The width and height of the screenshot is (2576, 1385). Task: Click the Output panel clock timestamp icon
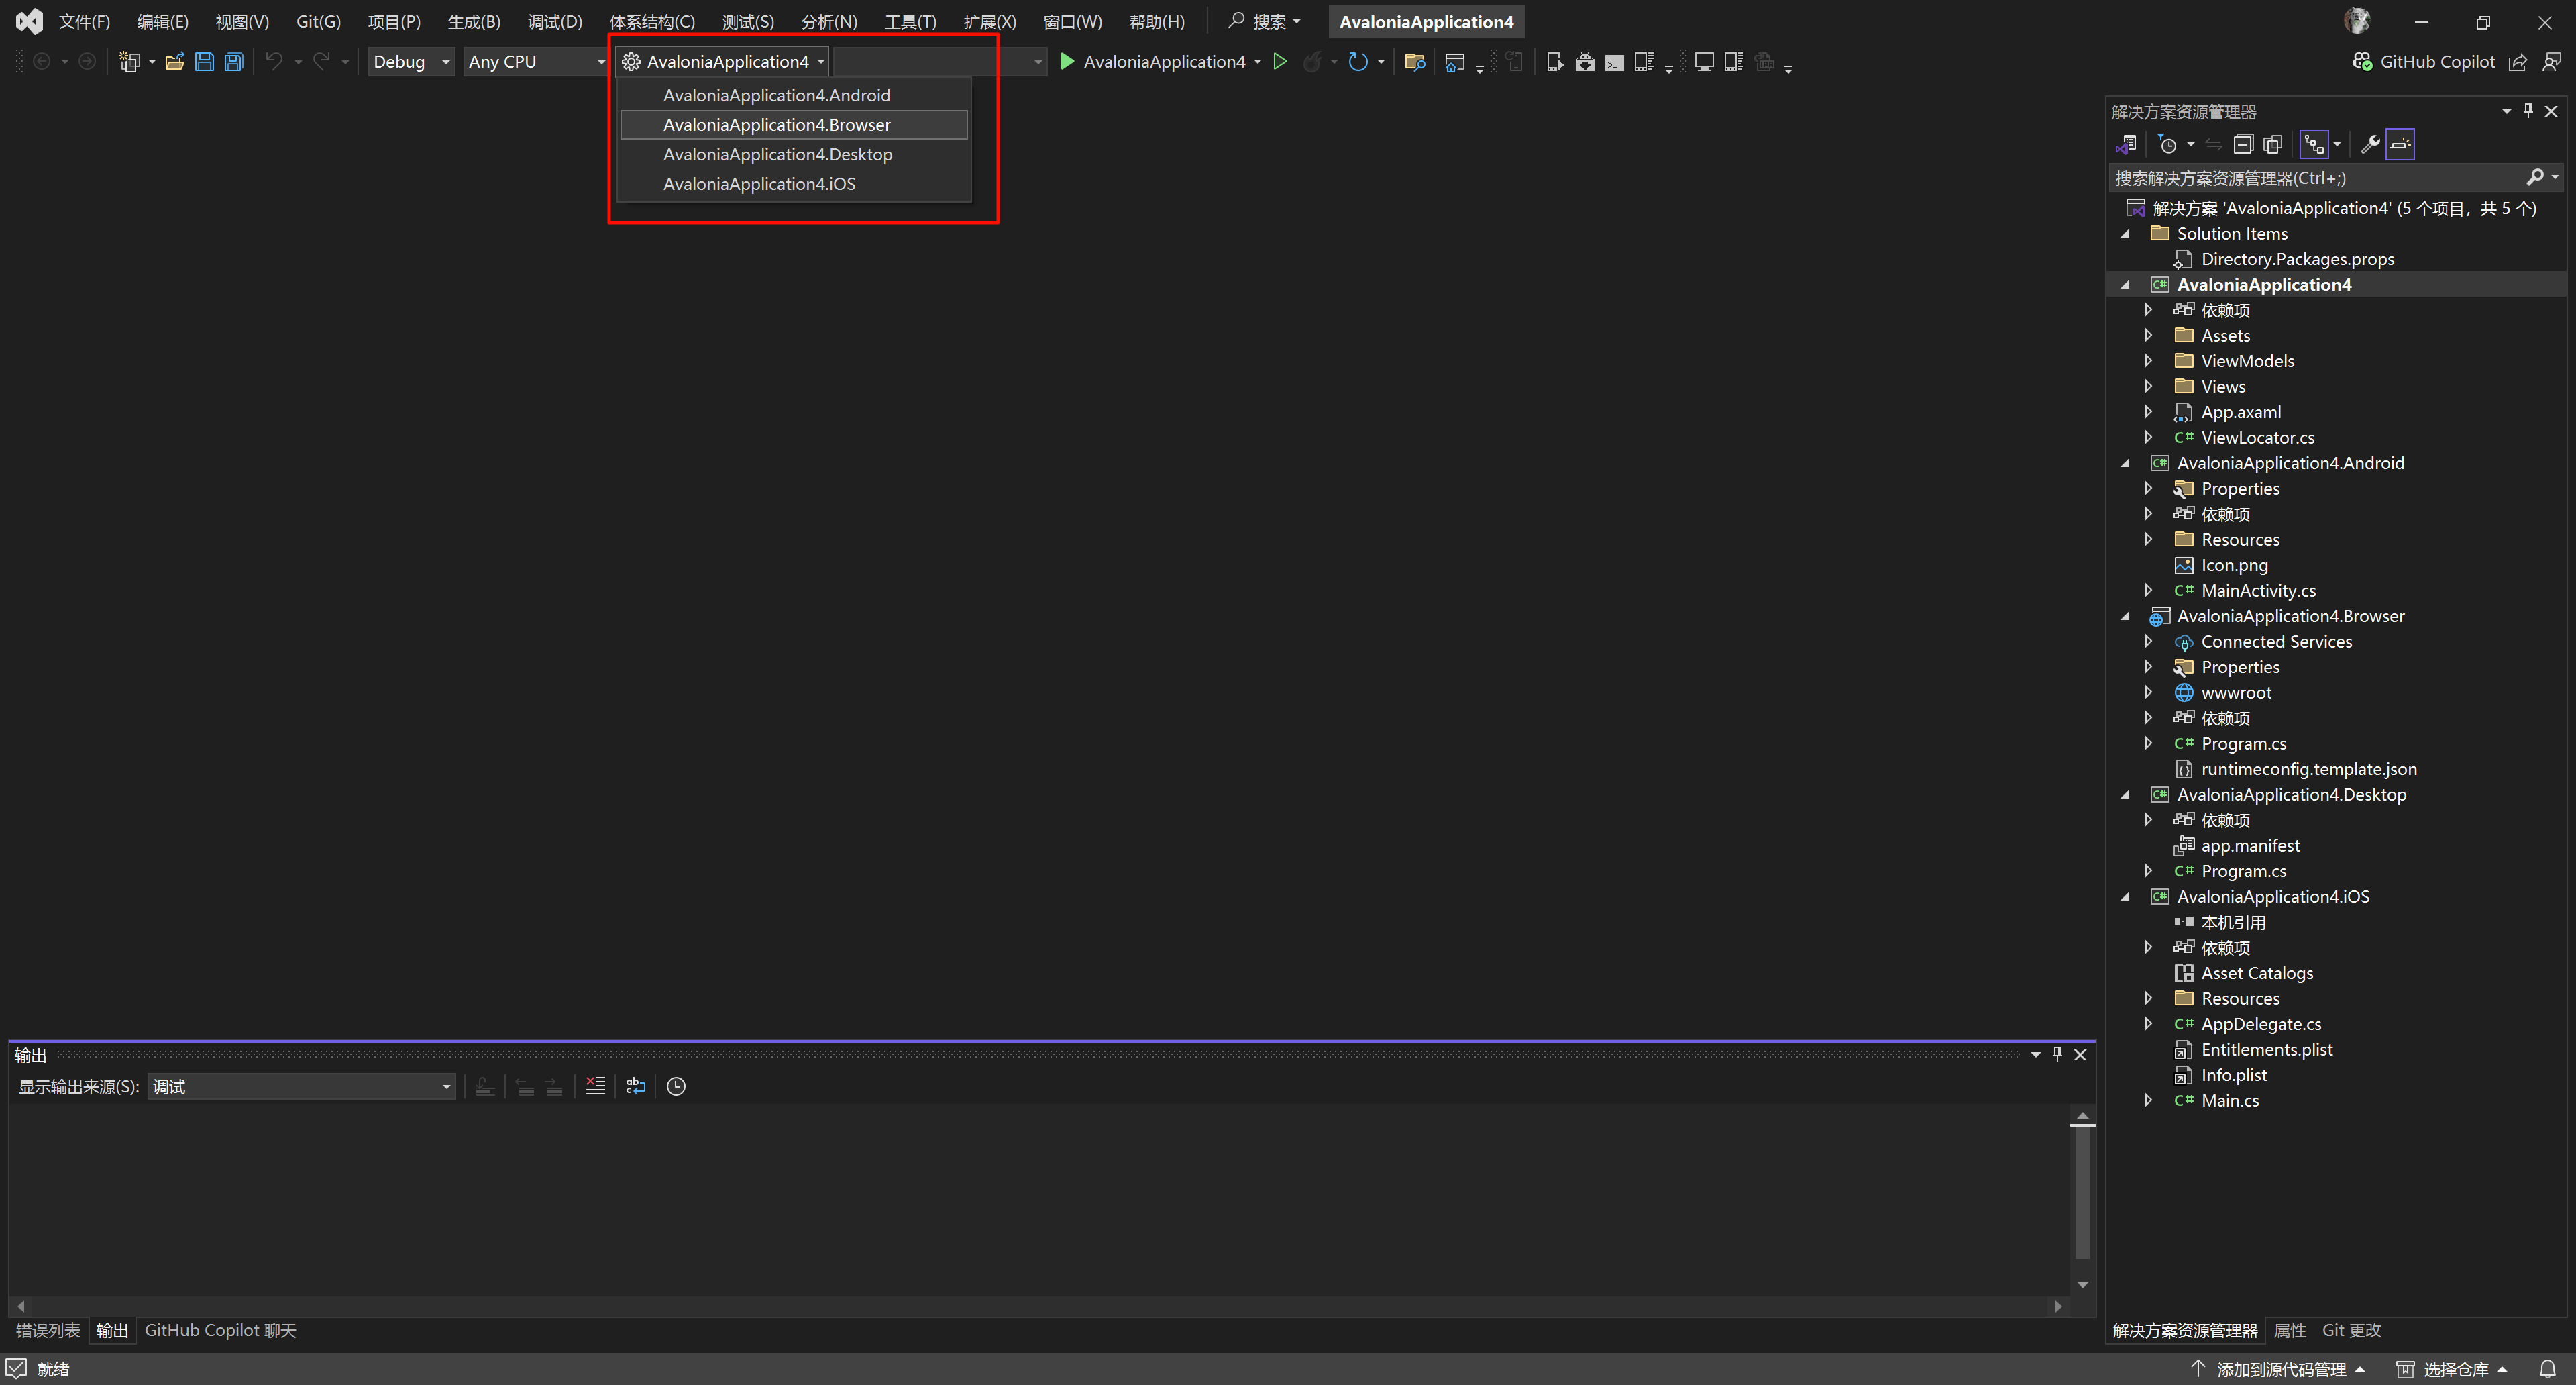(x=676, y=1086)
